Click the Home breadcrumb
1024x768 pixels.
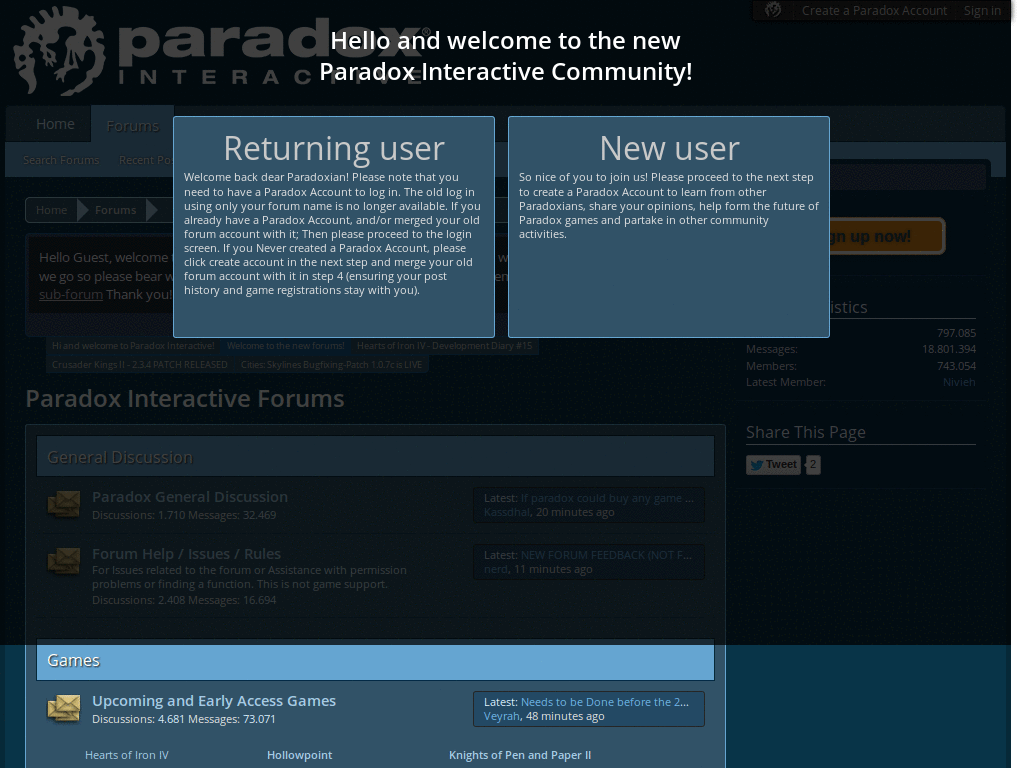pos(52,210)
